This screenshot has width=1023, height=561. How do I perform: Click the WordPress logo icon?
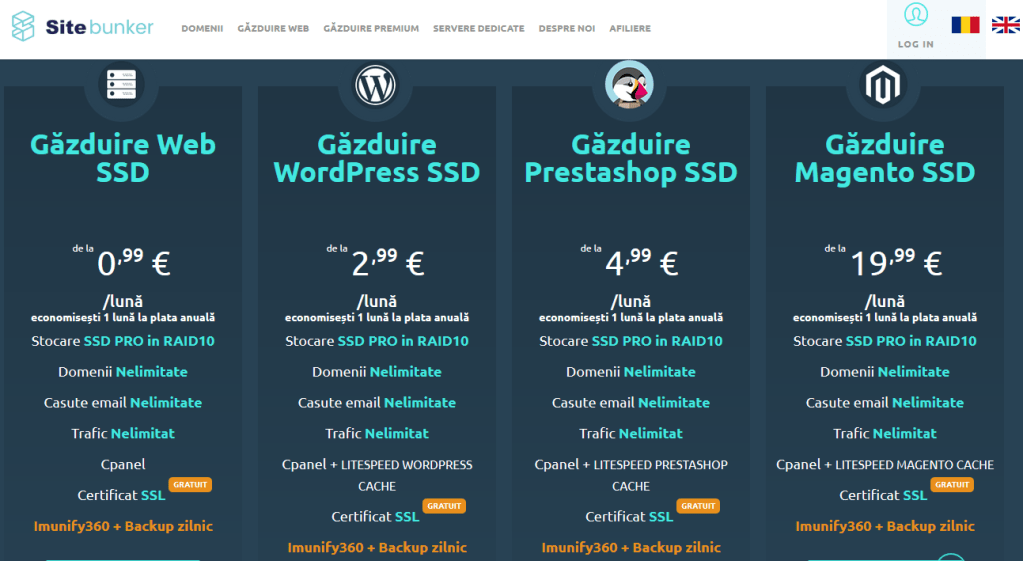click(376, 86)
